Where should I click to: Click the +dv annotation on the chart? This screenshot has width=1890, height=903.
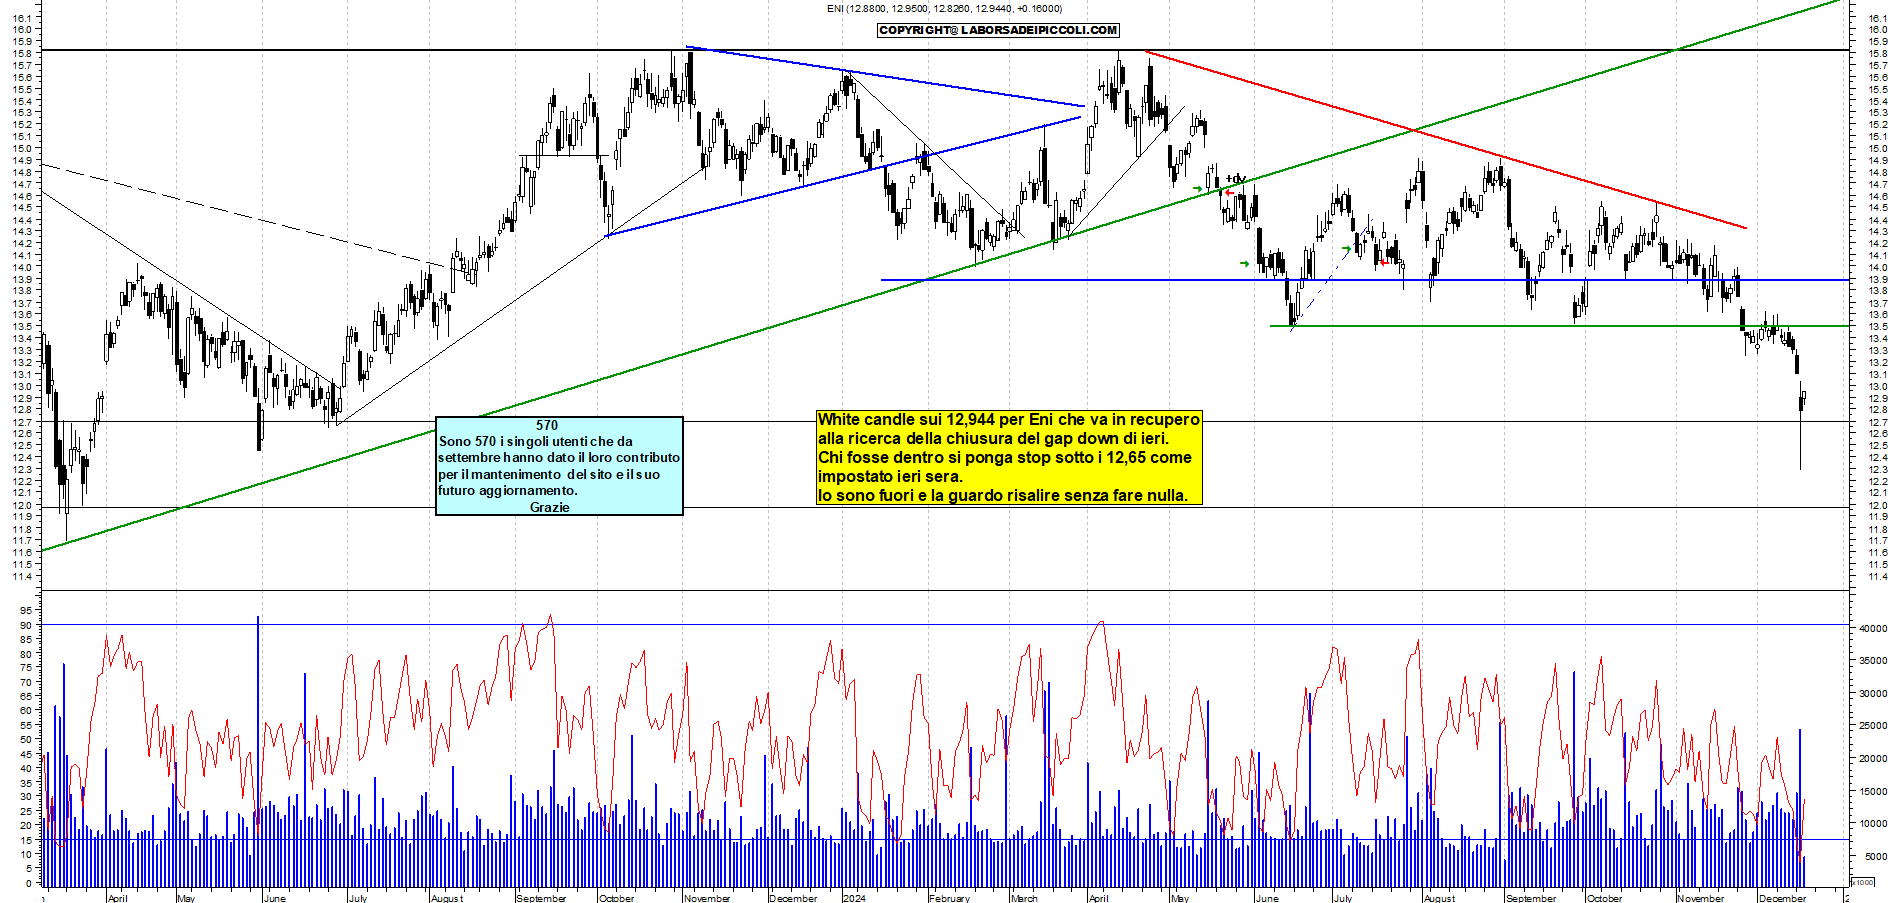1236,179
